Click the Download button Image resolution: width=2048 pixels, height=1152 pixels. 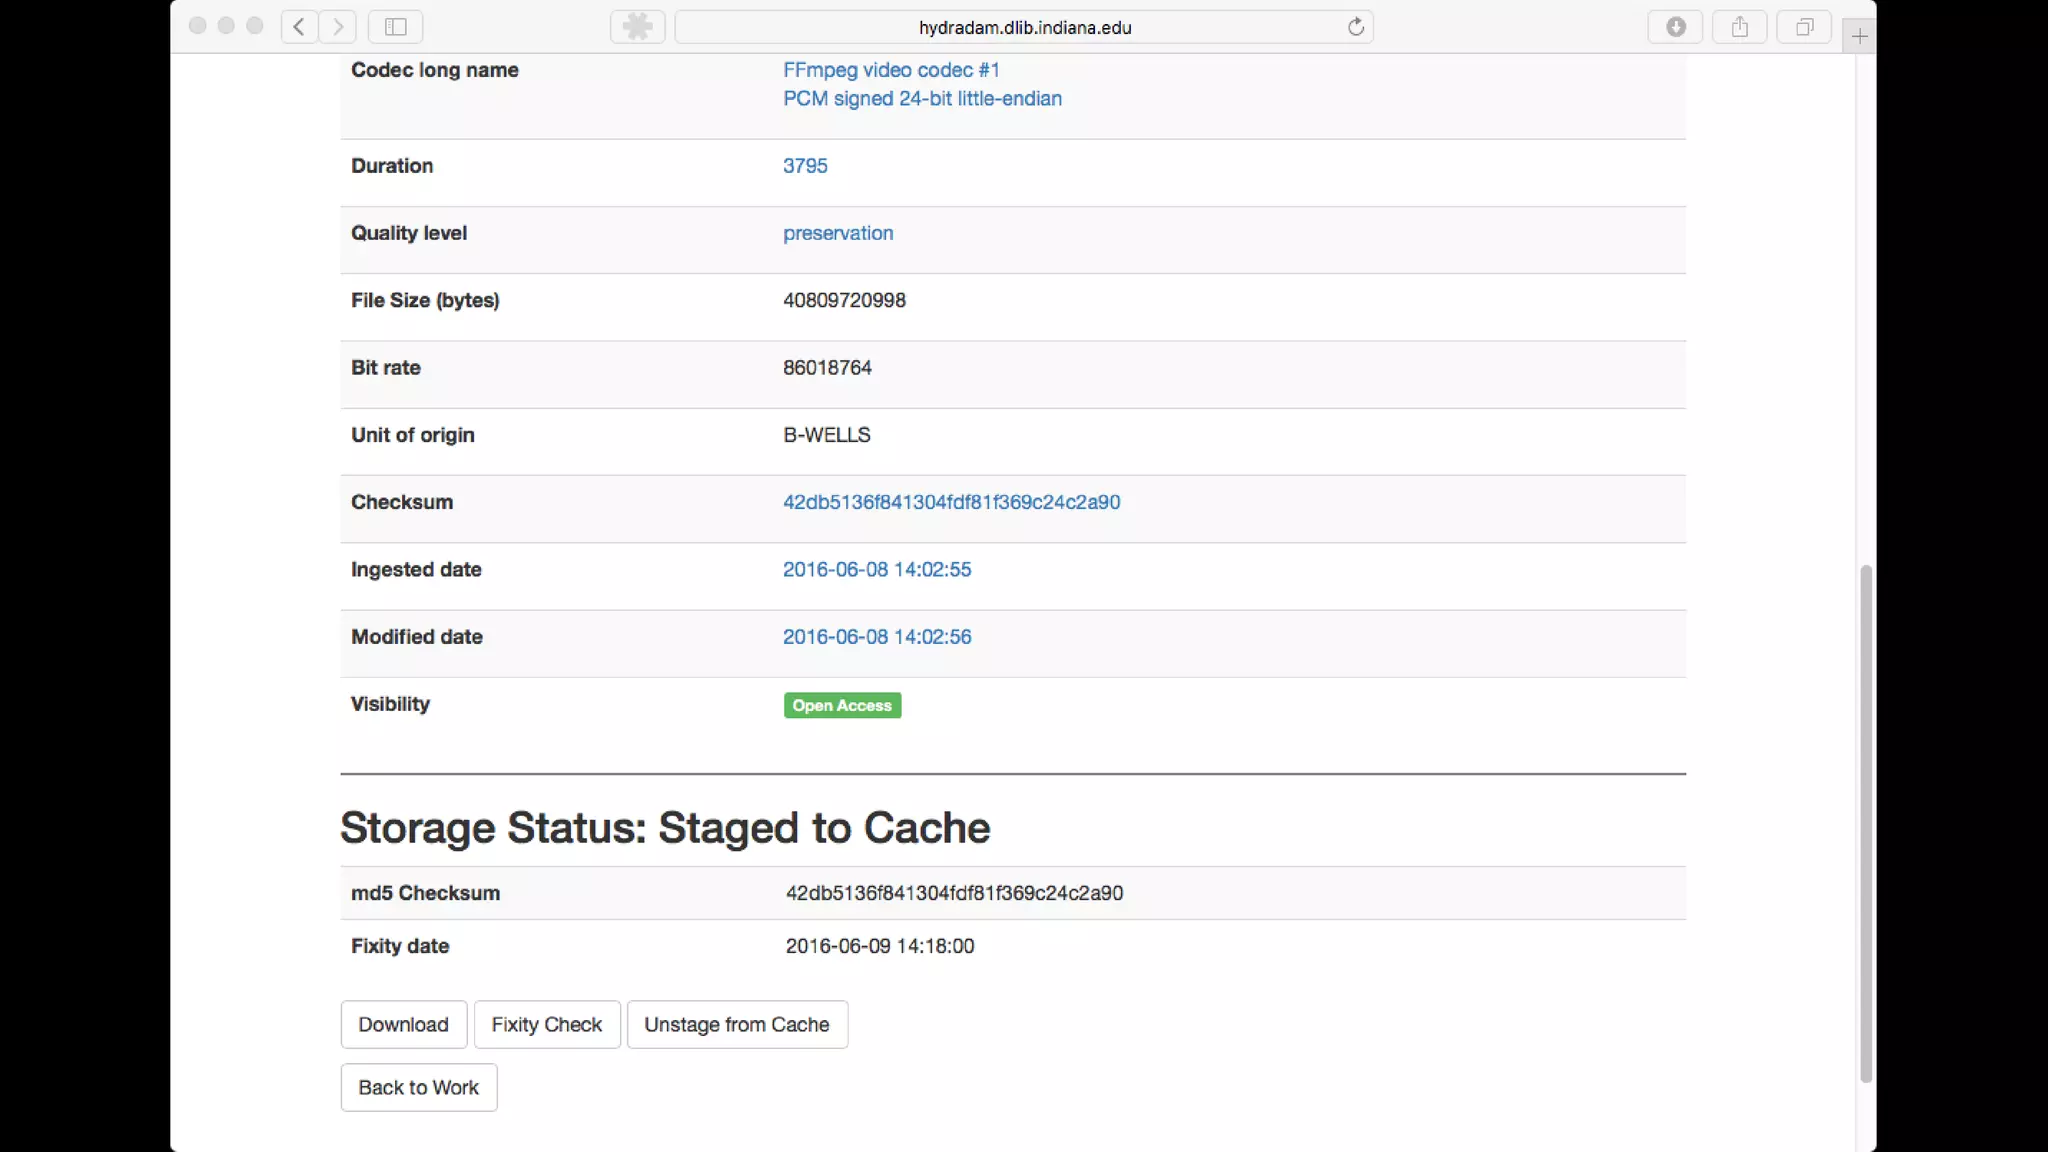[403, 1024]
